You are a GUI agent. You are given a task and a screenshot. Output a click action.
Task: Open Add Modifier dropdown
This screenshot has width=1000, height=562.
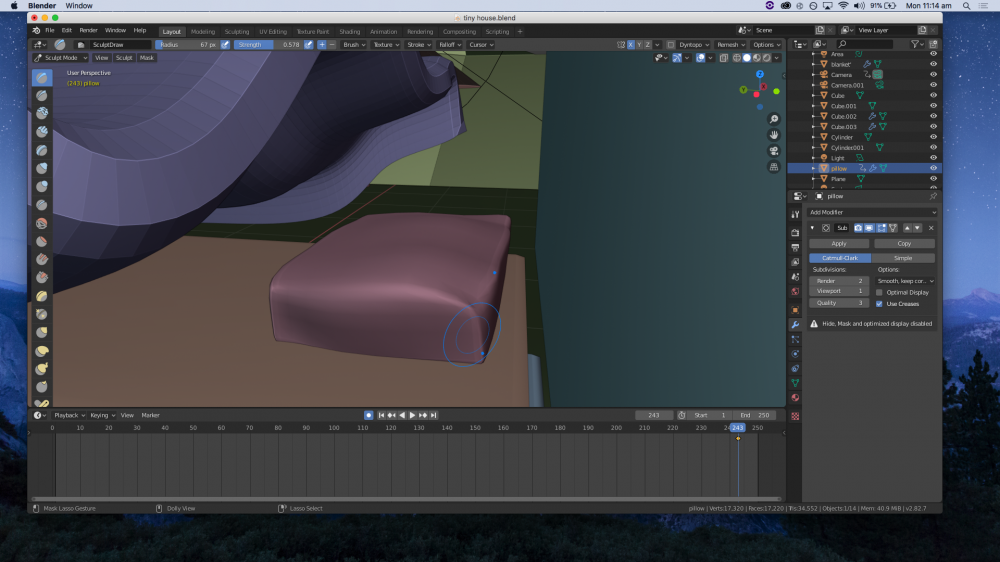pos(872,212)
